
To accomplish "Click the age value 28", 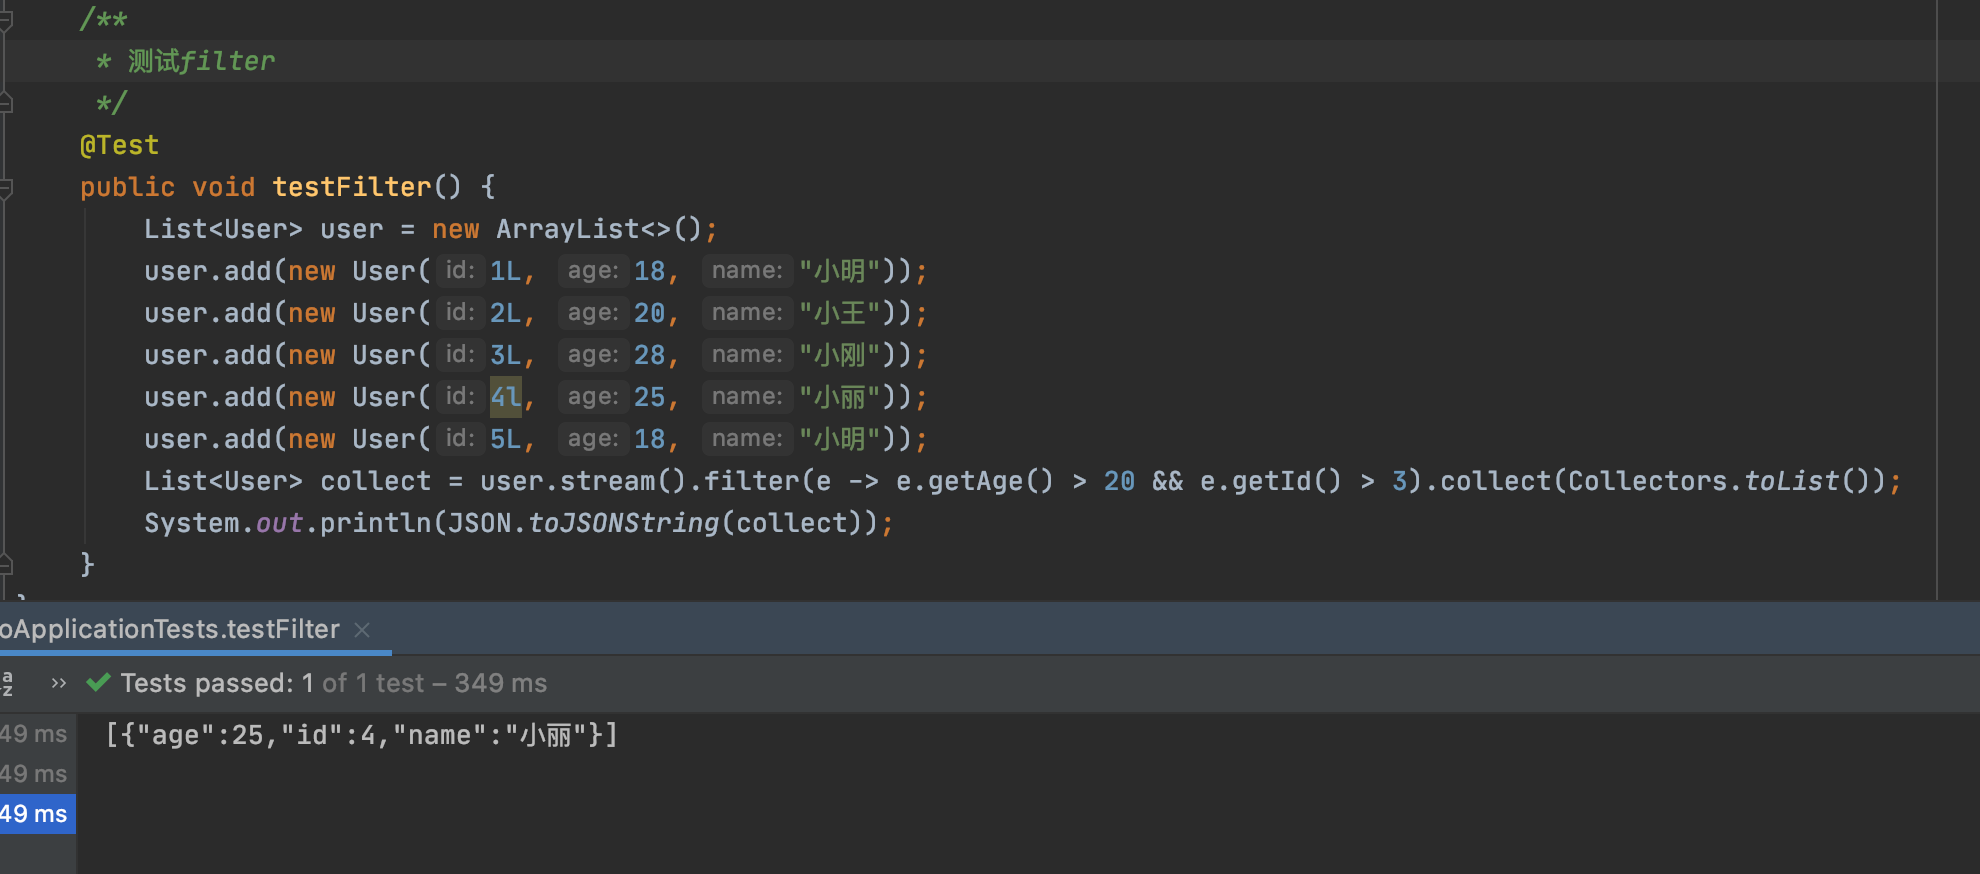I will pos(649,355).
